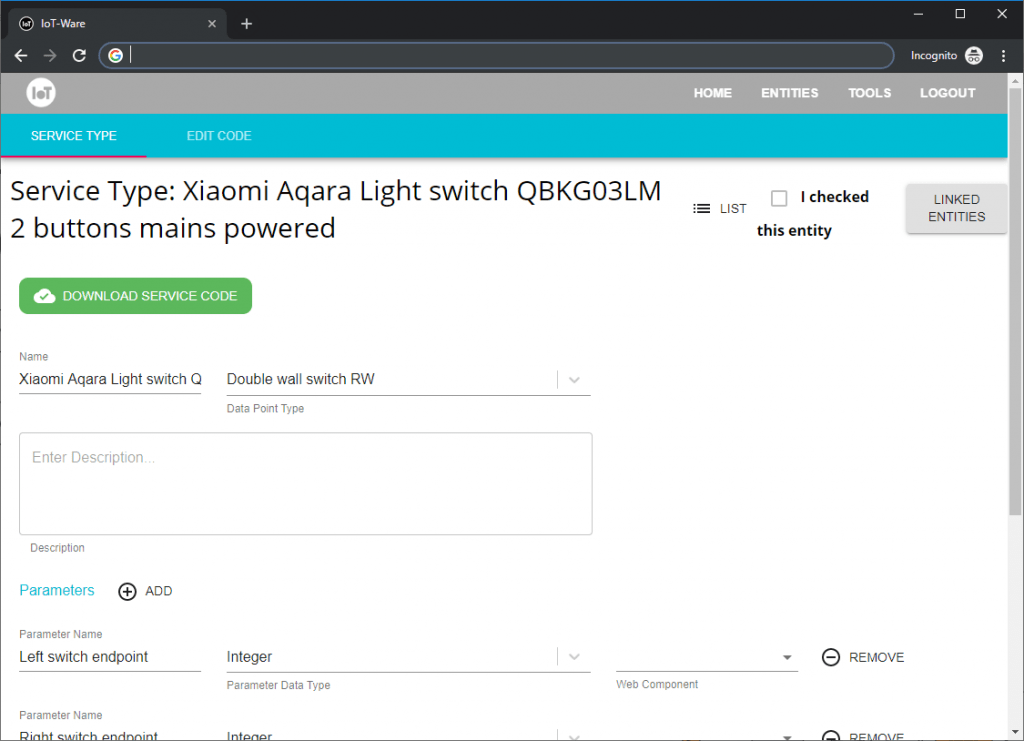Click the description text area
Viewport: 1024px width, 741px height.
point(306,484)
